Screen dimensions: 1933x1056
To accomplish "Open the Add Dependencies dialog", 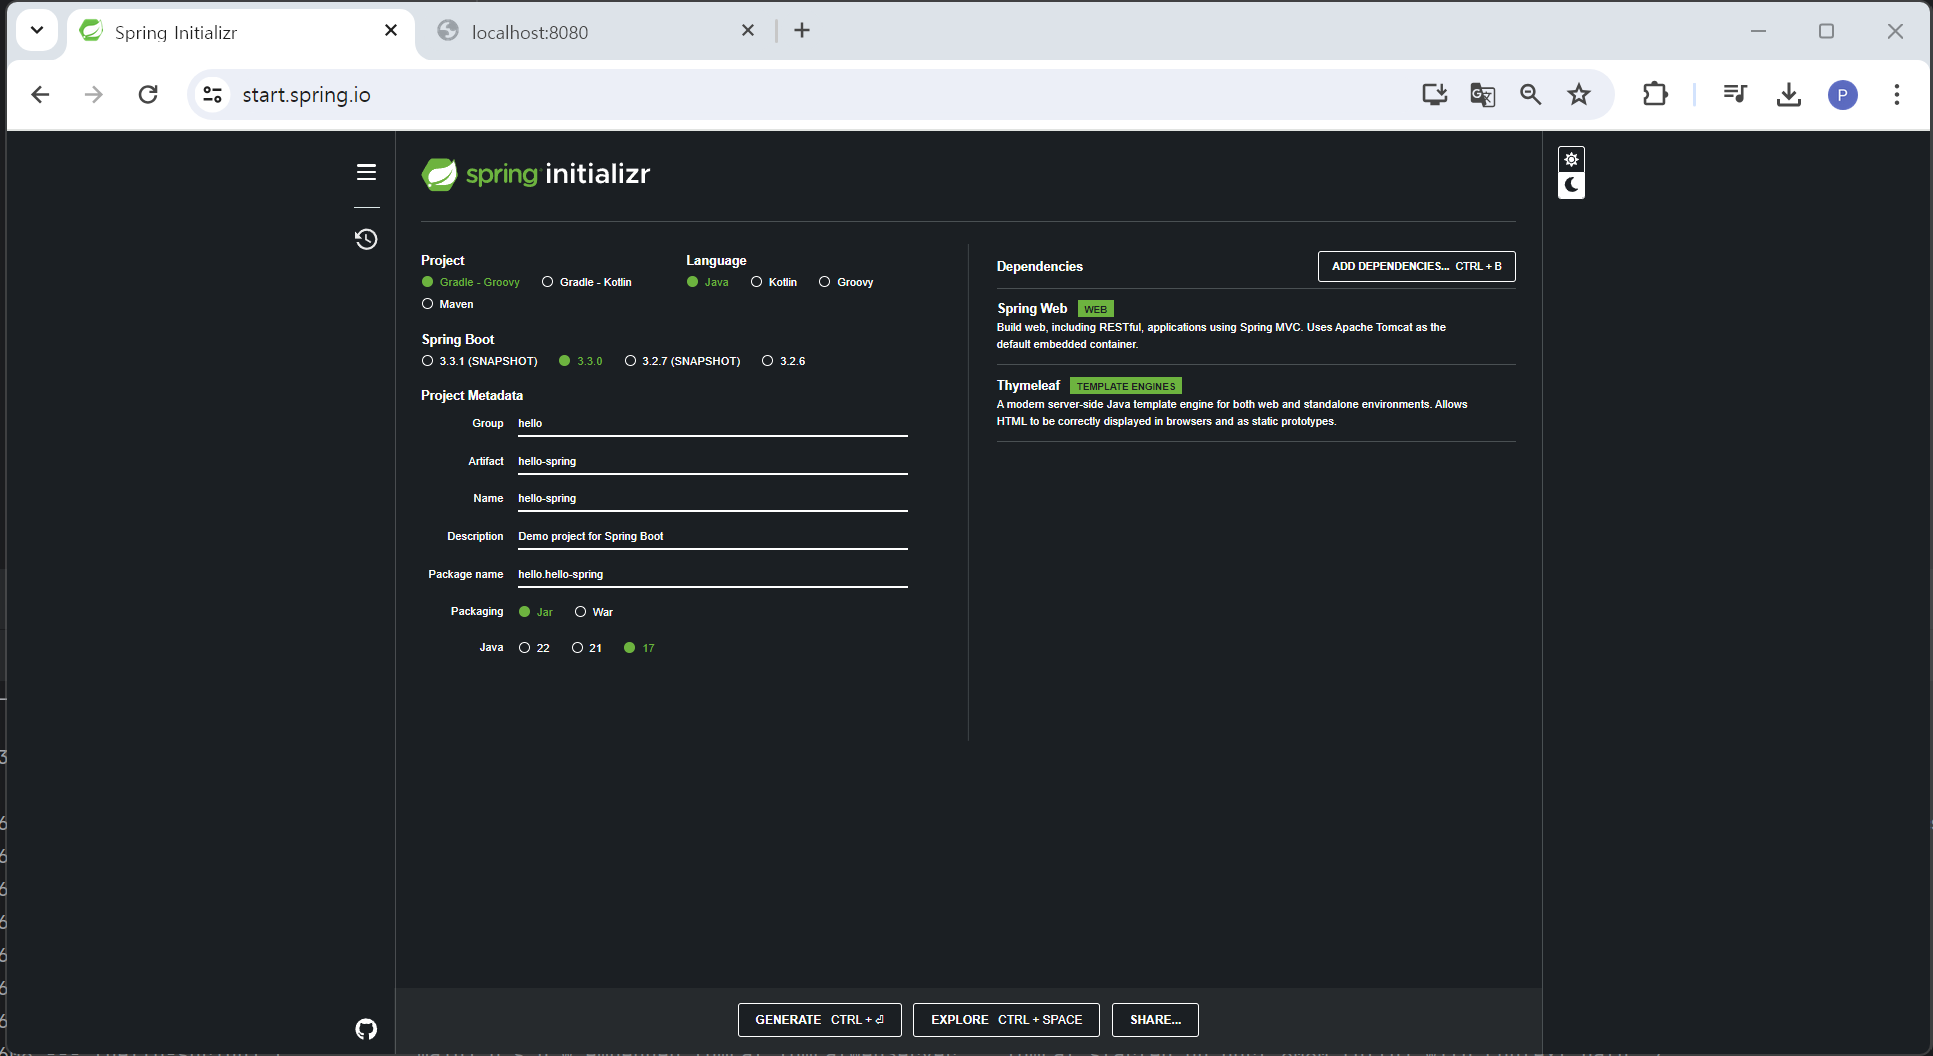I will coord(1416,266).
